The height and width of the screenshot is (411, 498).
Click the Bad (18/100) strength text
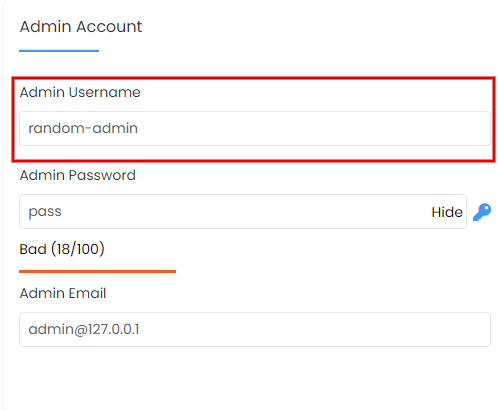62,249
